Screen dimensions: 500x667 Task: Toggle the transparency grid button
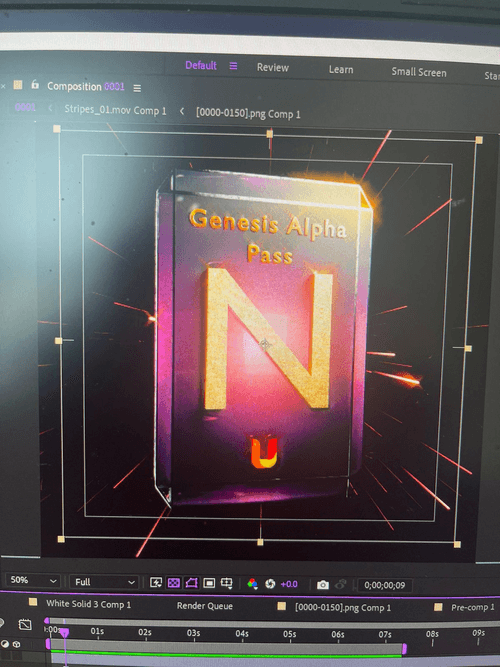tap(174, 583)
